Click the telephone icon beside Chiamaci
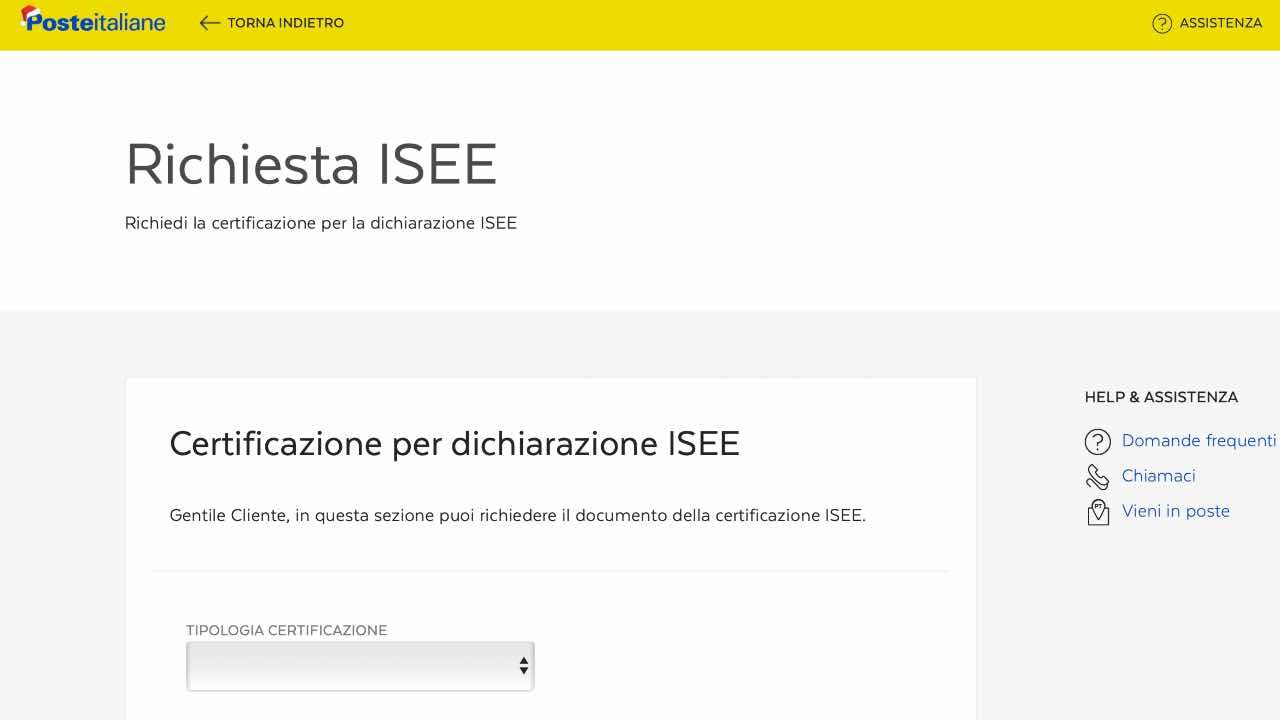 coord(1097,476)
